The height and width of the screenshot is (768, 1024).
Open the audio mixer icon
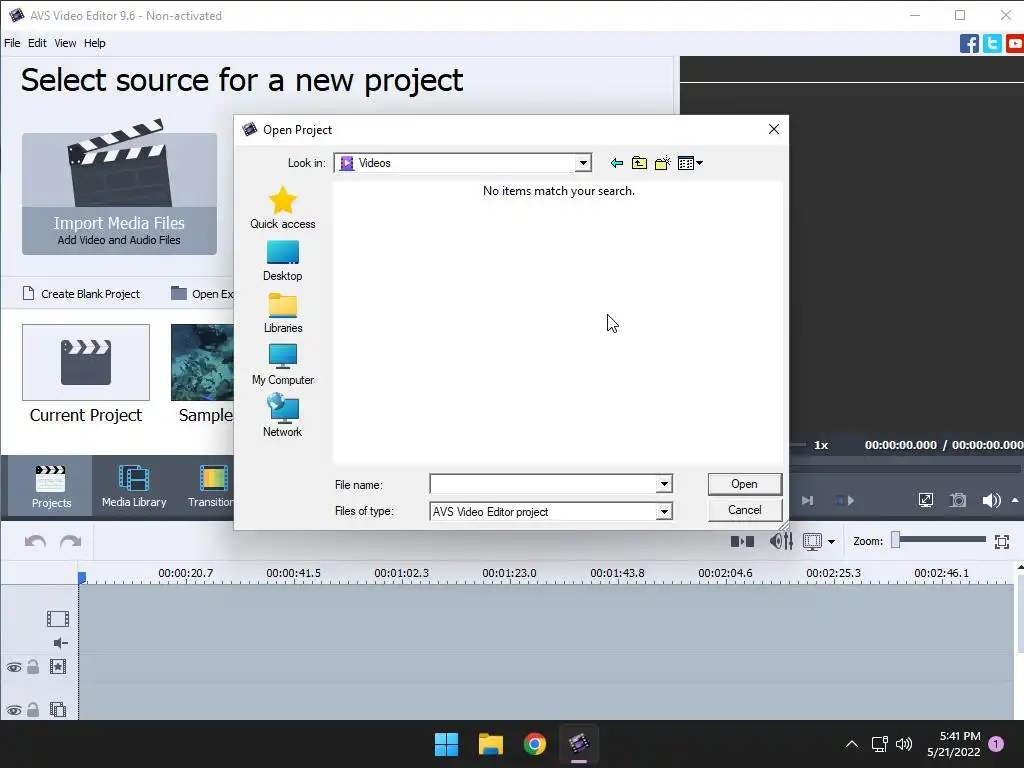(781, 541)
